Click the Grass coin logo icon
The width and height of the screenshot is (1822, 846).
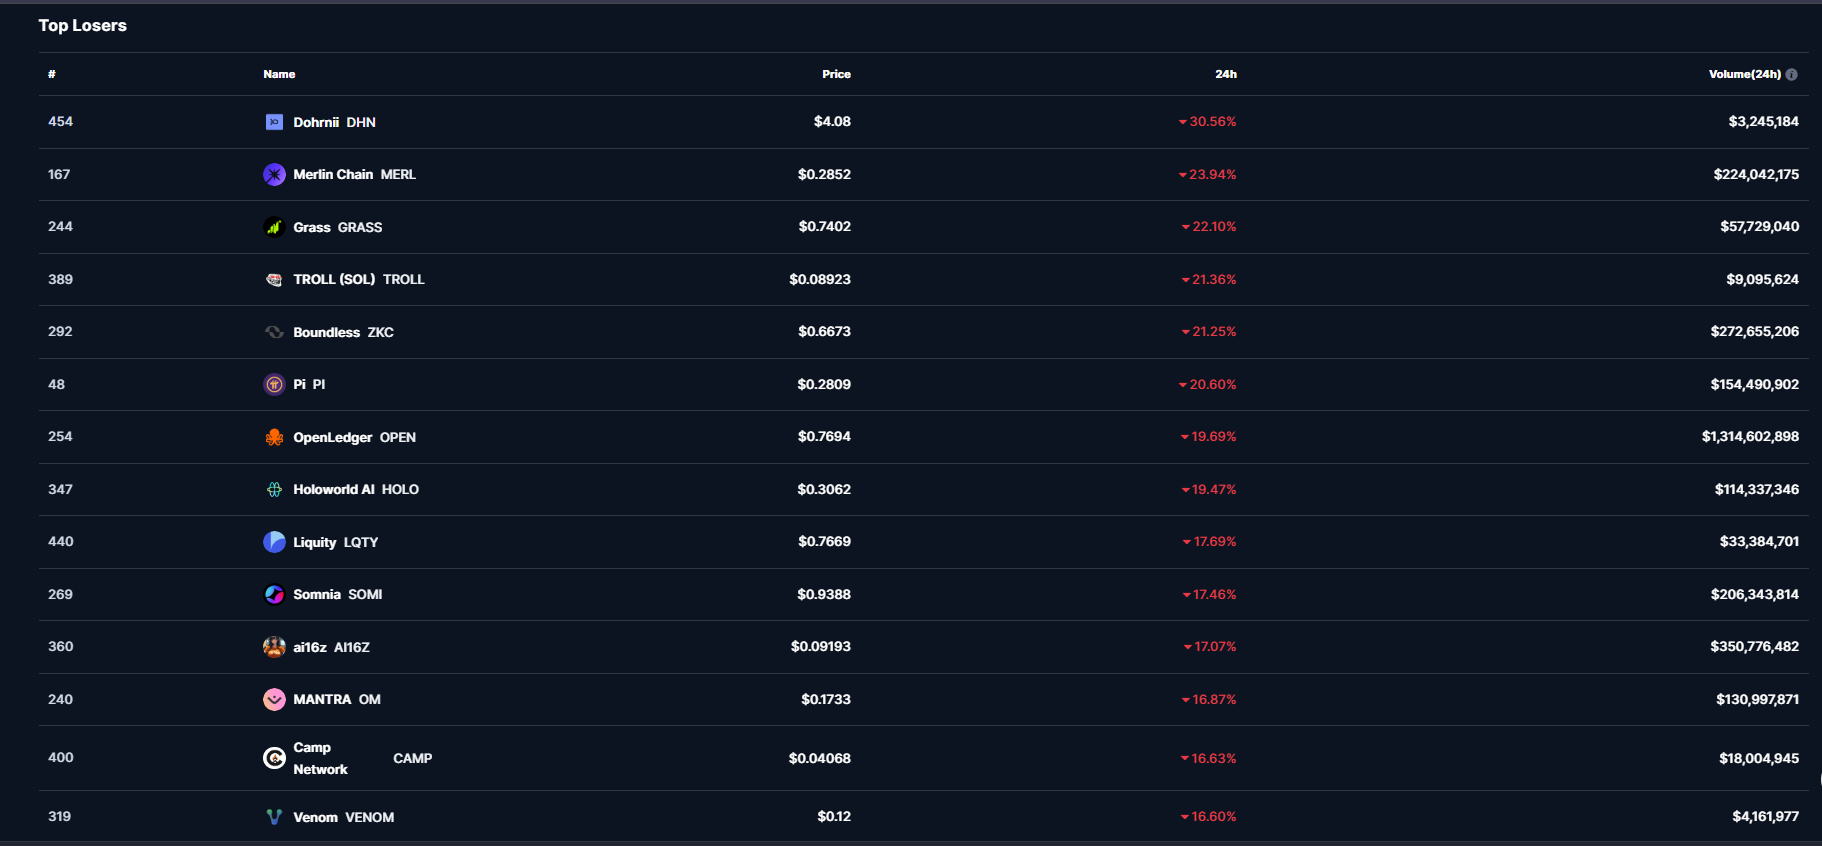274,227
